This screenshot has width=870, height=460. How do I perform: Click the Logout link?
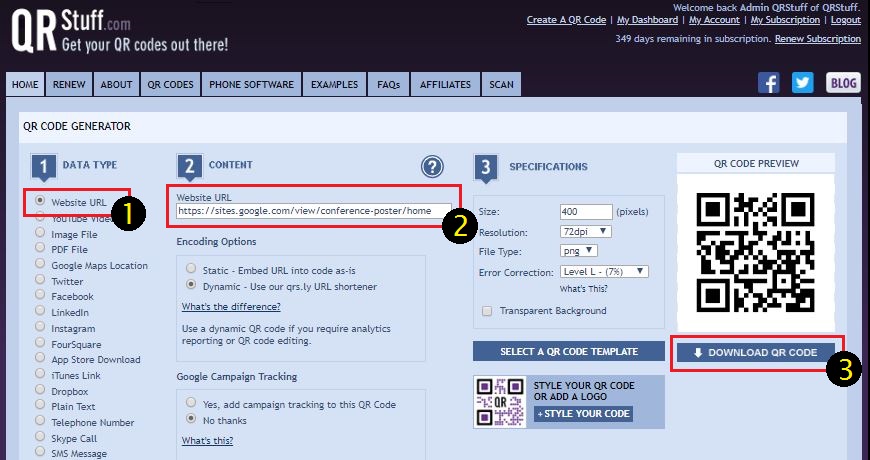[846, 19]
